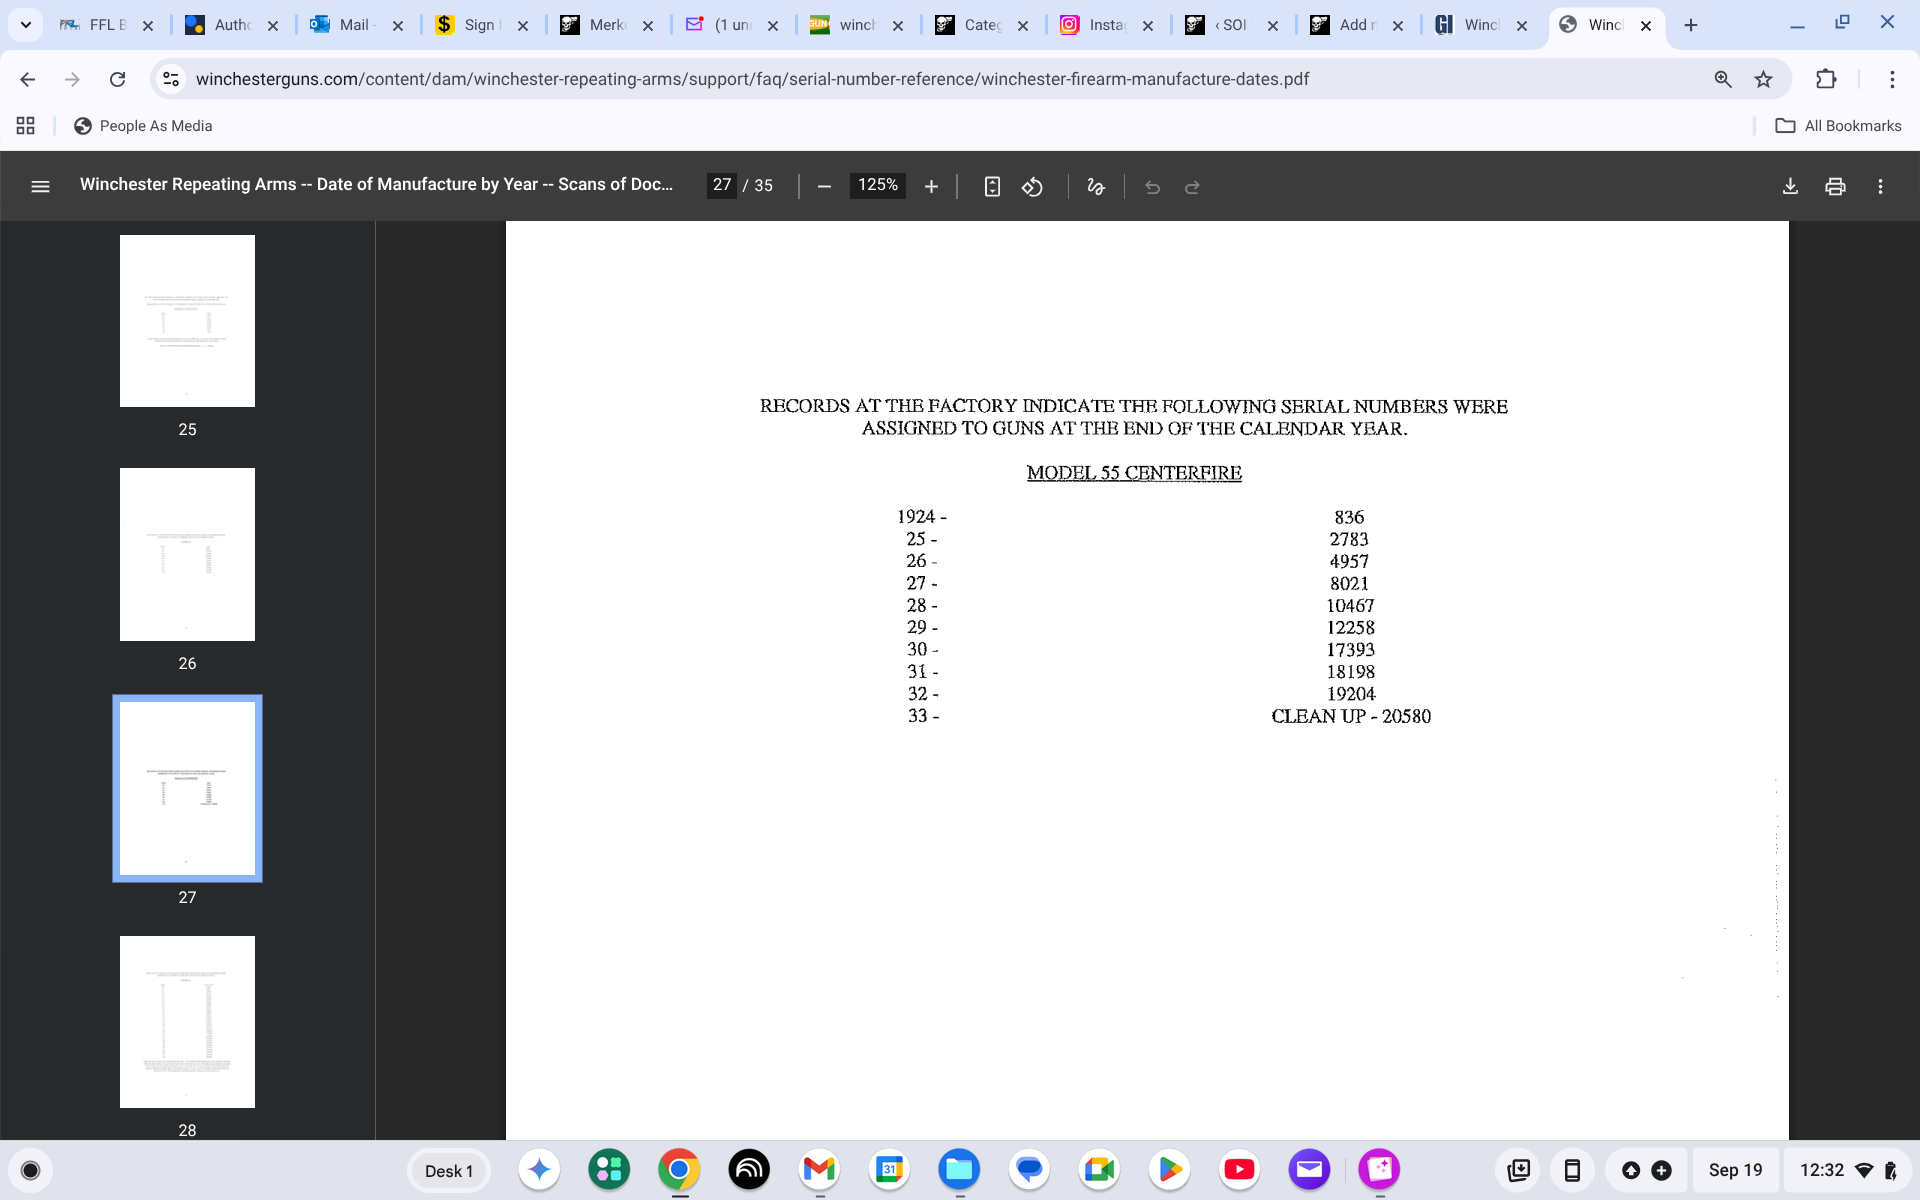The height and width of the screenshot is (1200, 1920).
Task: Open PDF viewer more actions menu
Action: pyautogui.click(x=1880, y=186)
